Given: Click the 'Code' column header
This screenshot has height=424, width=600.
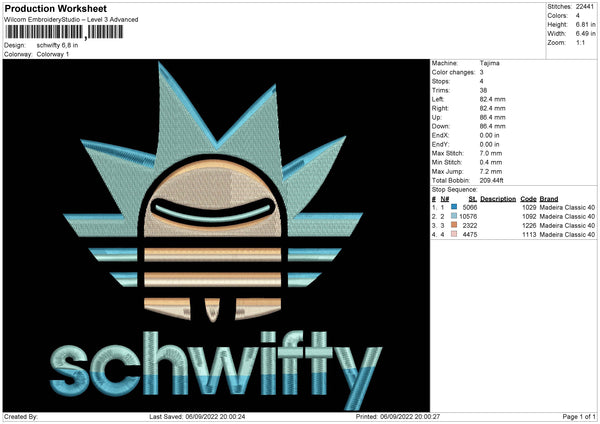Looking at the screenshot, I should [528, 199].
